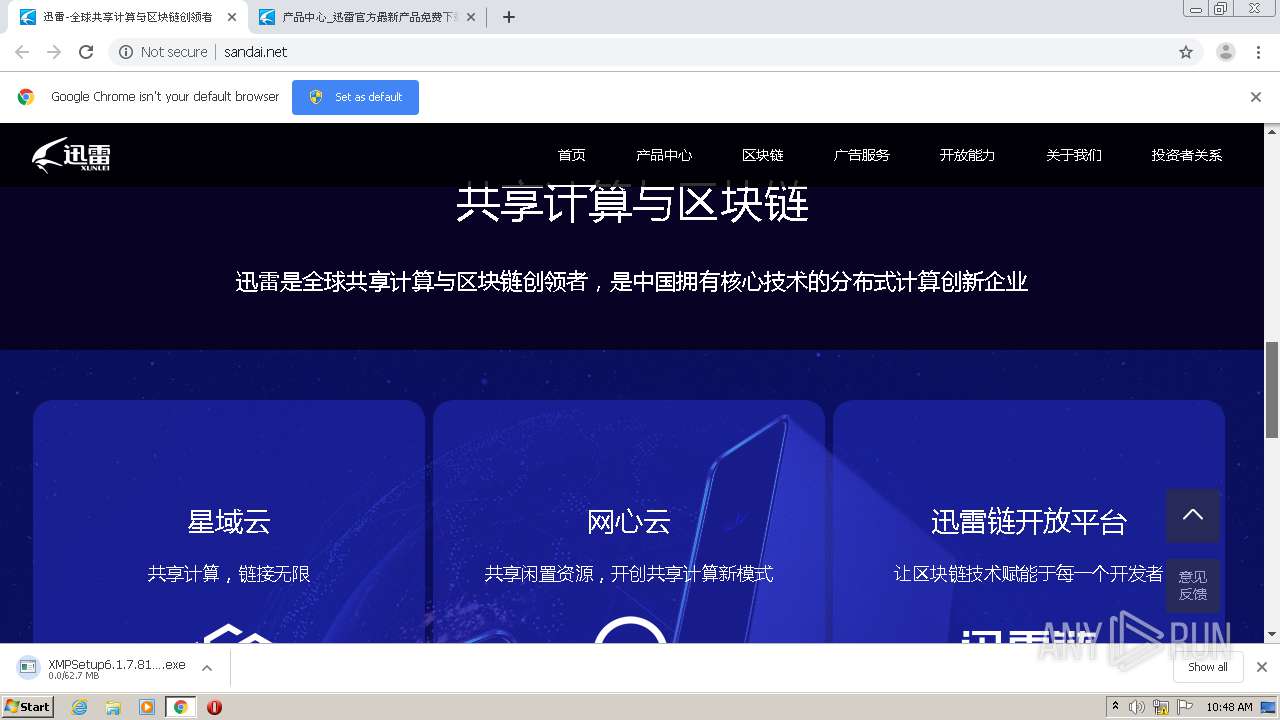Open 开放能力 in the site navigation
Screen dimensions: 1280x720
[967, 155]
